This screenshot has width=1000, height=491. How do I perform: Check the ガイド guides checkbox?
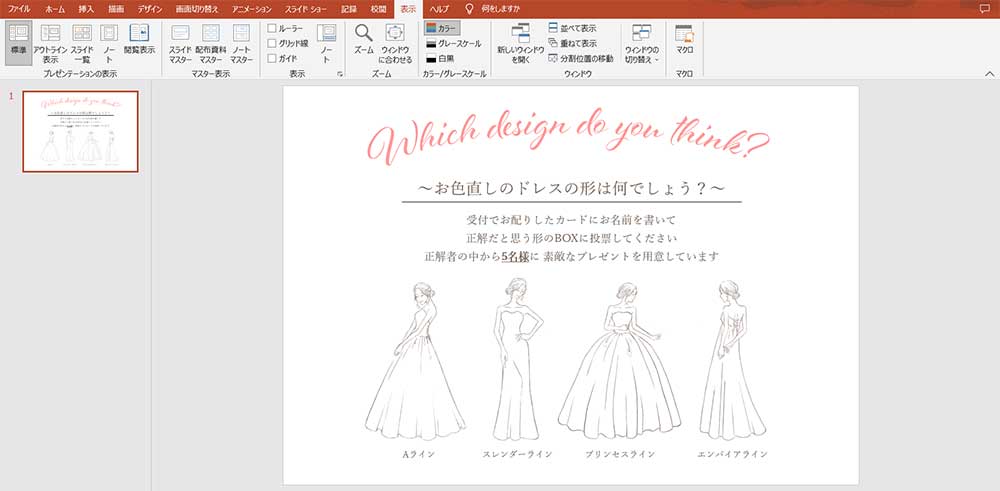(x=273, y=59)
